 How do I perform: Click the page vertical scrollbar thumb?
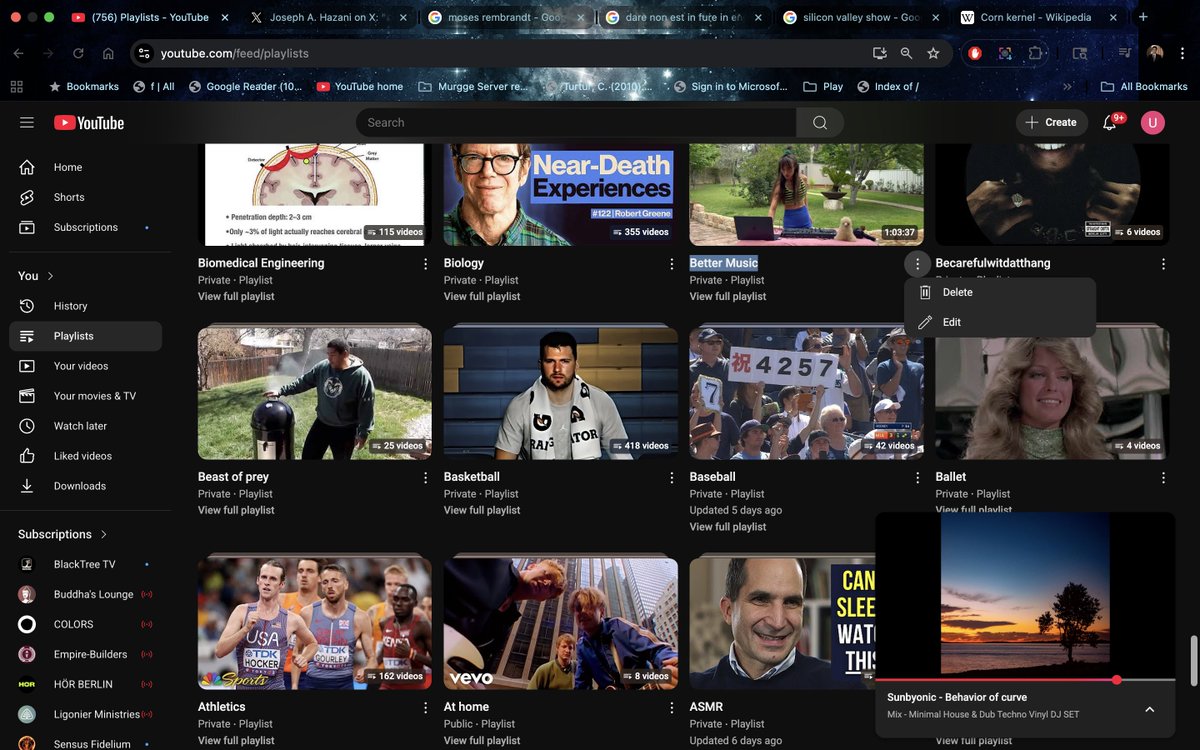(1192, 661)
